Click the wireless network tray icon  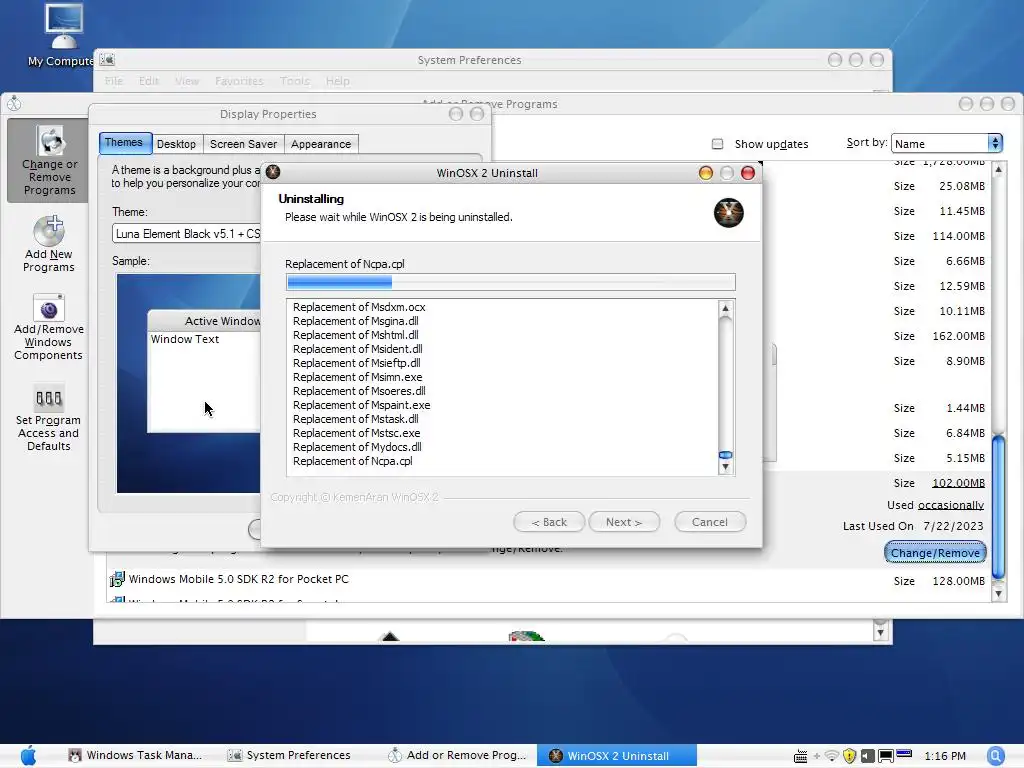tap(831, 756)
